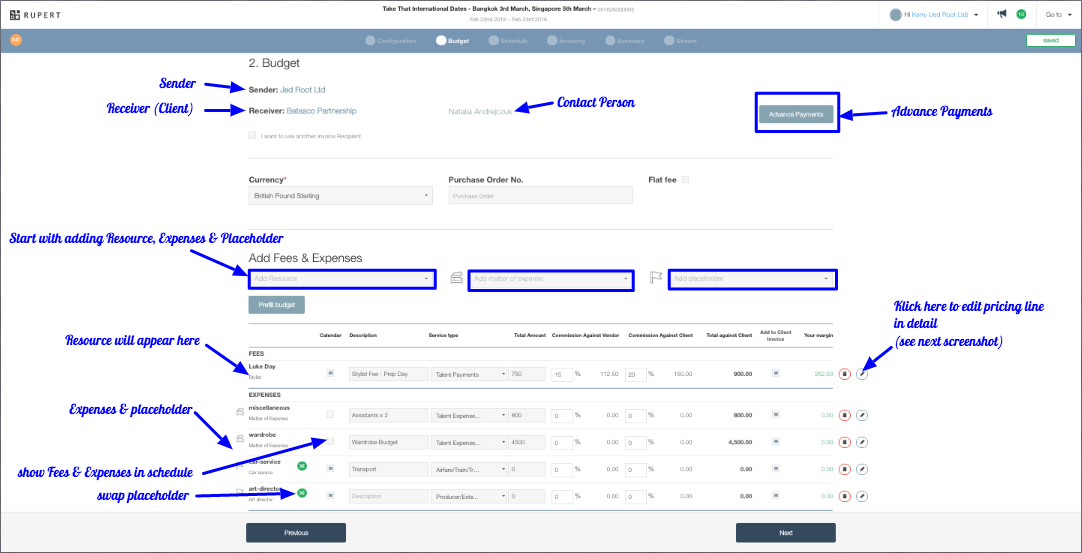Switch to the Schedule step tab

[x=508, y=41]
